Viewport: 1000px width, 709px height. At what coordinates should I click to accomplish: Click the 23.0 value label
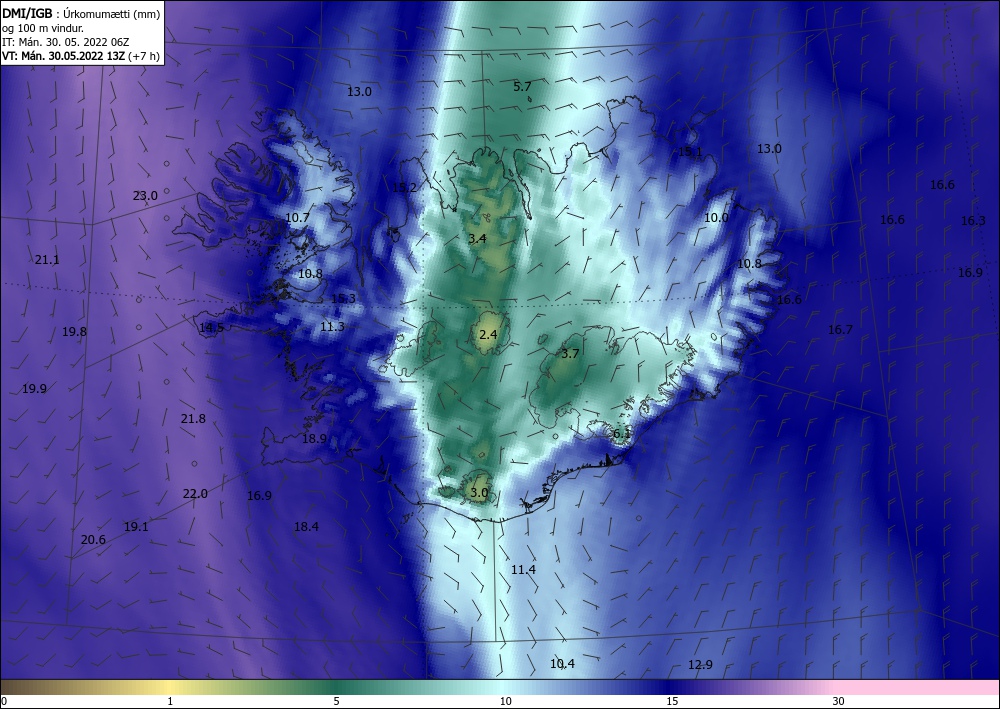point(145,196)
